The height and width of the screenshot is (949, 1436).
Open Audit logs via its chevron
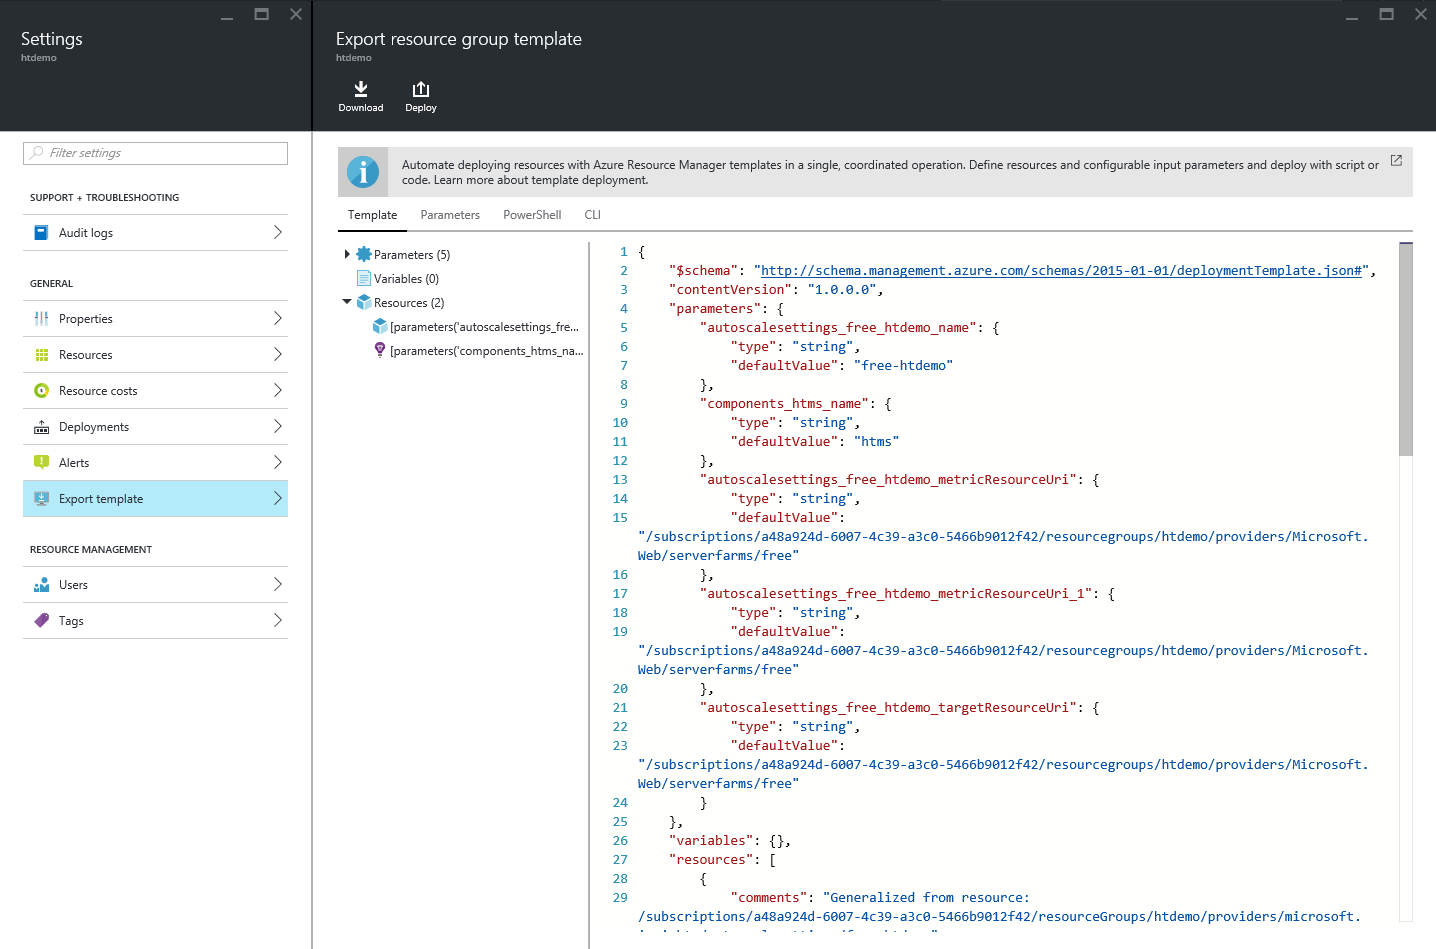click(277, 232)
